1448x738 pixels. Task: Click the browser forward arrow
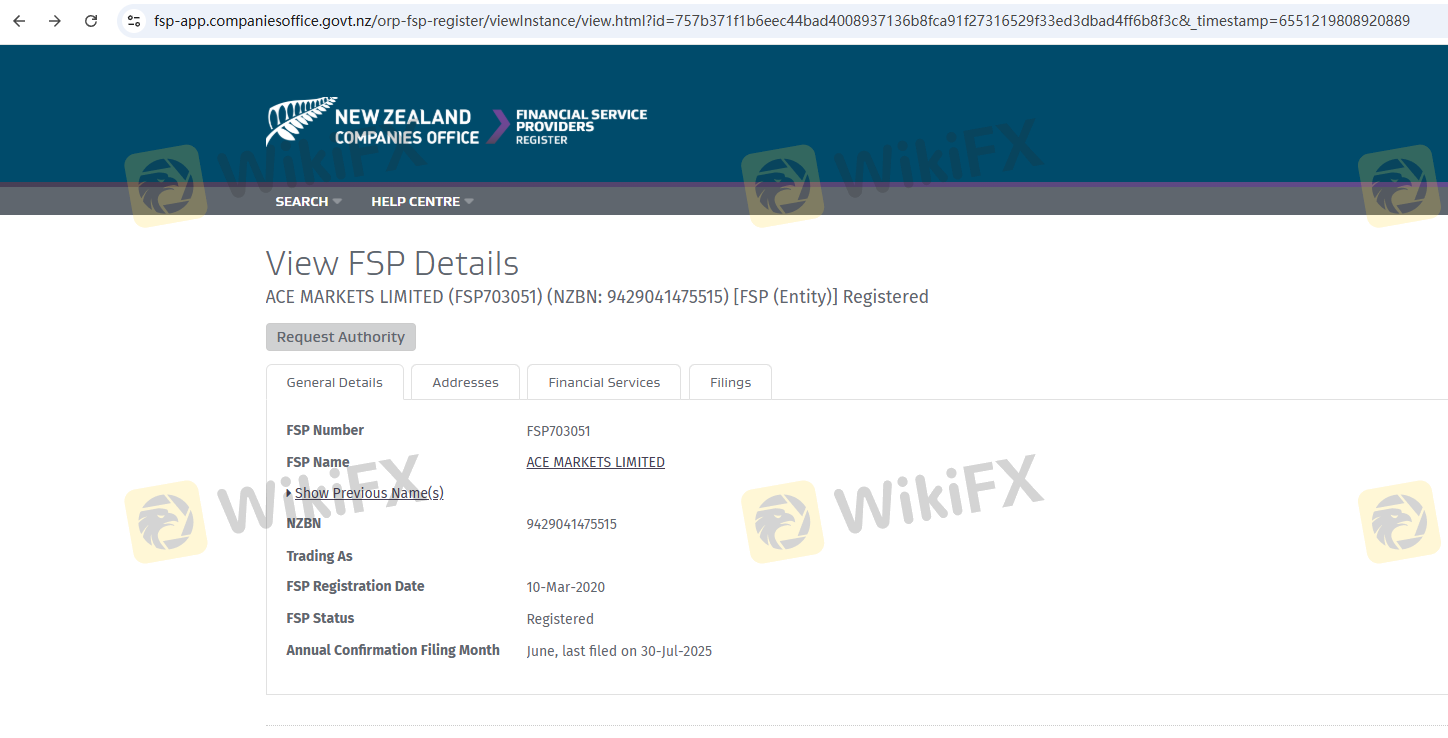point(55,21)
